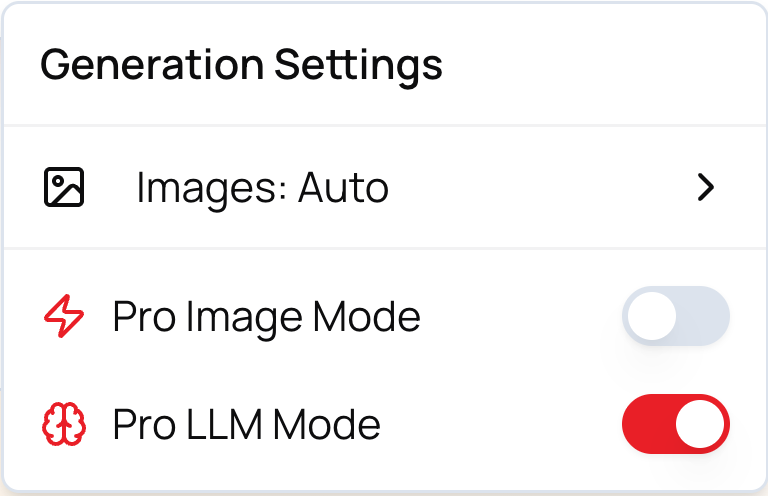The image size is (768, 496).
Task: Click the Pro Image Mode label
Action: coord(266,318)
